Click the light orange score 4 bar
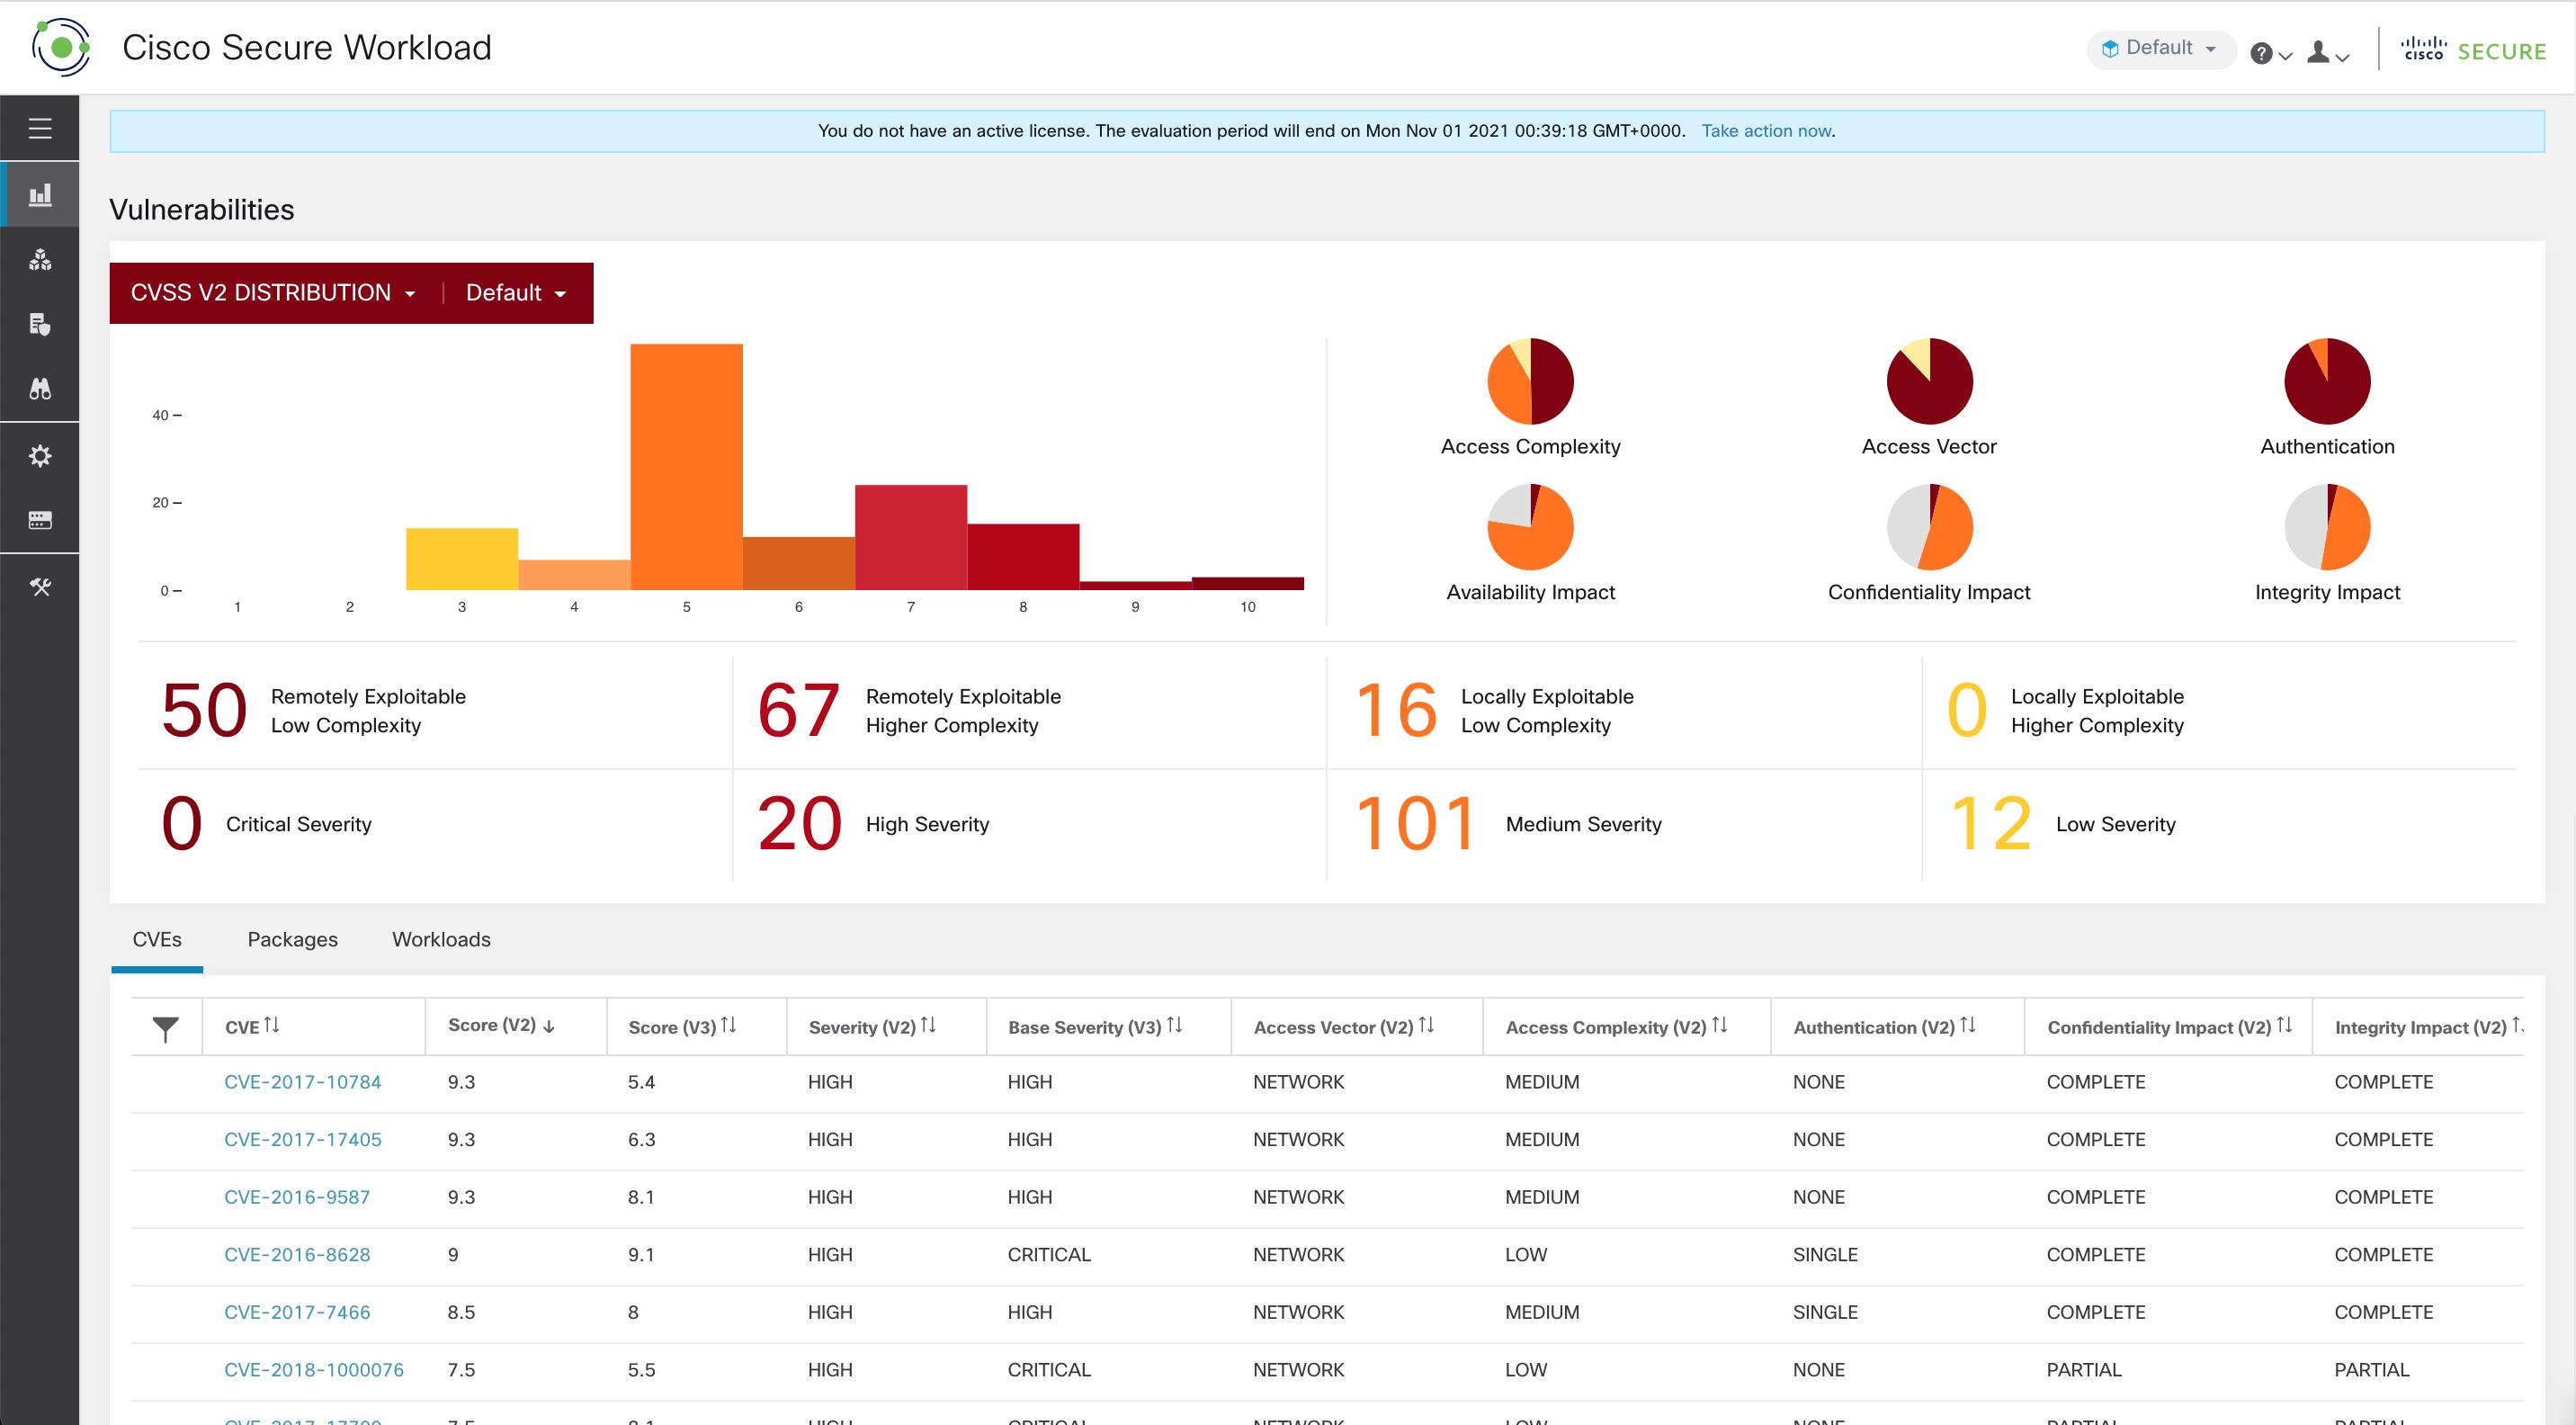The width and height of the screenshot is (2576, 1425). (x=574, y=575)
